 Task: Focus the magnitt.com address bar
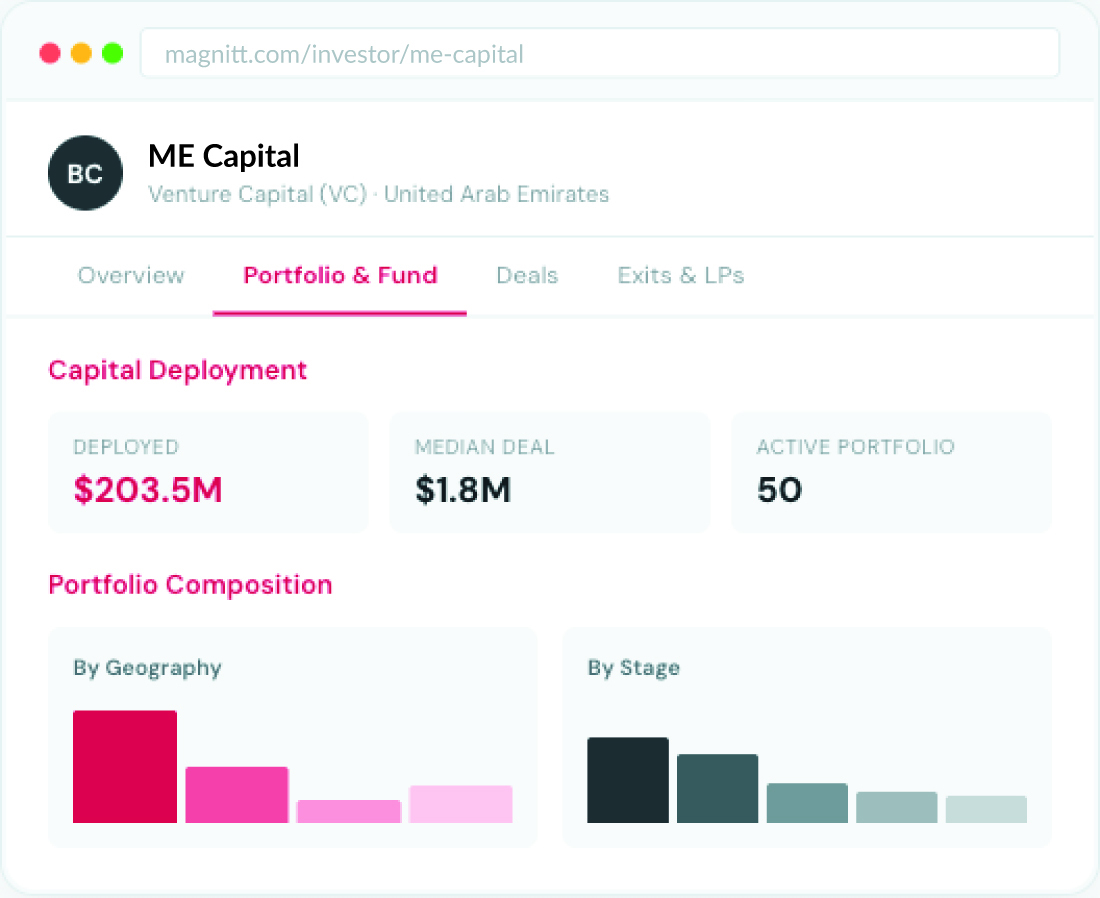coord(600,53)
